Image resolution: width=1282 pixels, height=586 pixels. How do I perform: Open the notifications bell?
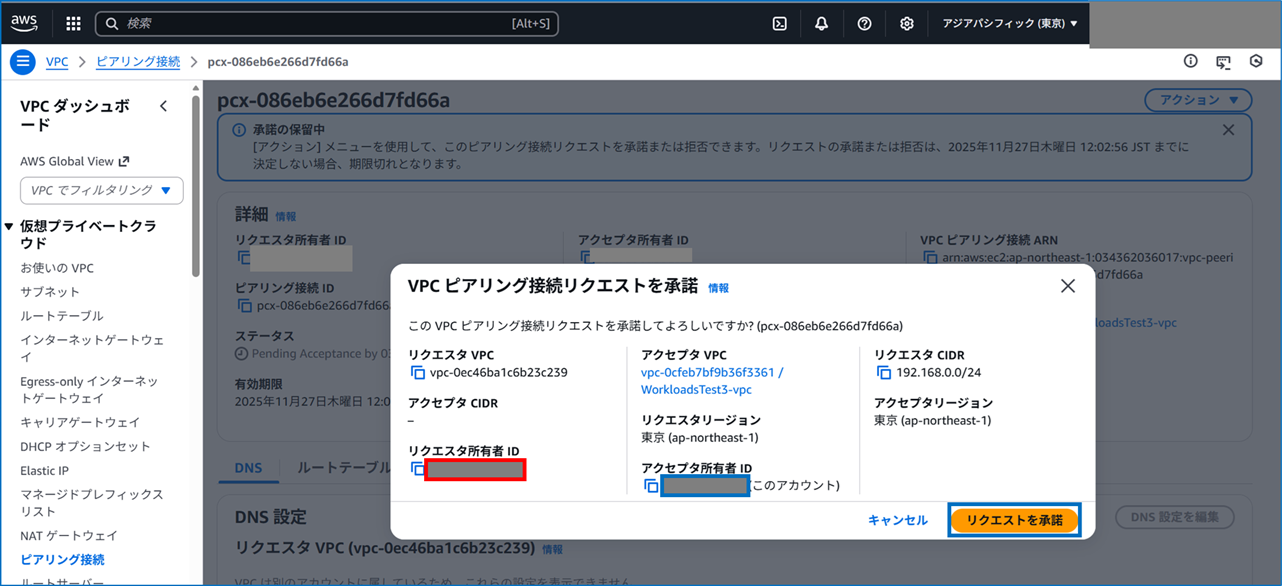pyautogui.click(x=821, y=23)
